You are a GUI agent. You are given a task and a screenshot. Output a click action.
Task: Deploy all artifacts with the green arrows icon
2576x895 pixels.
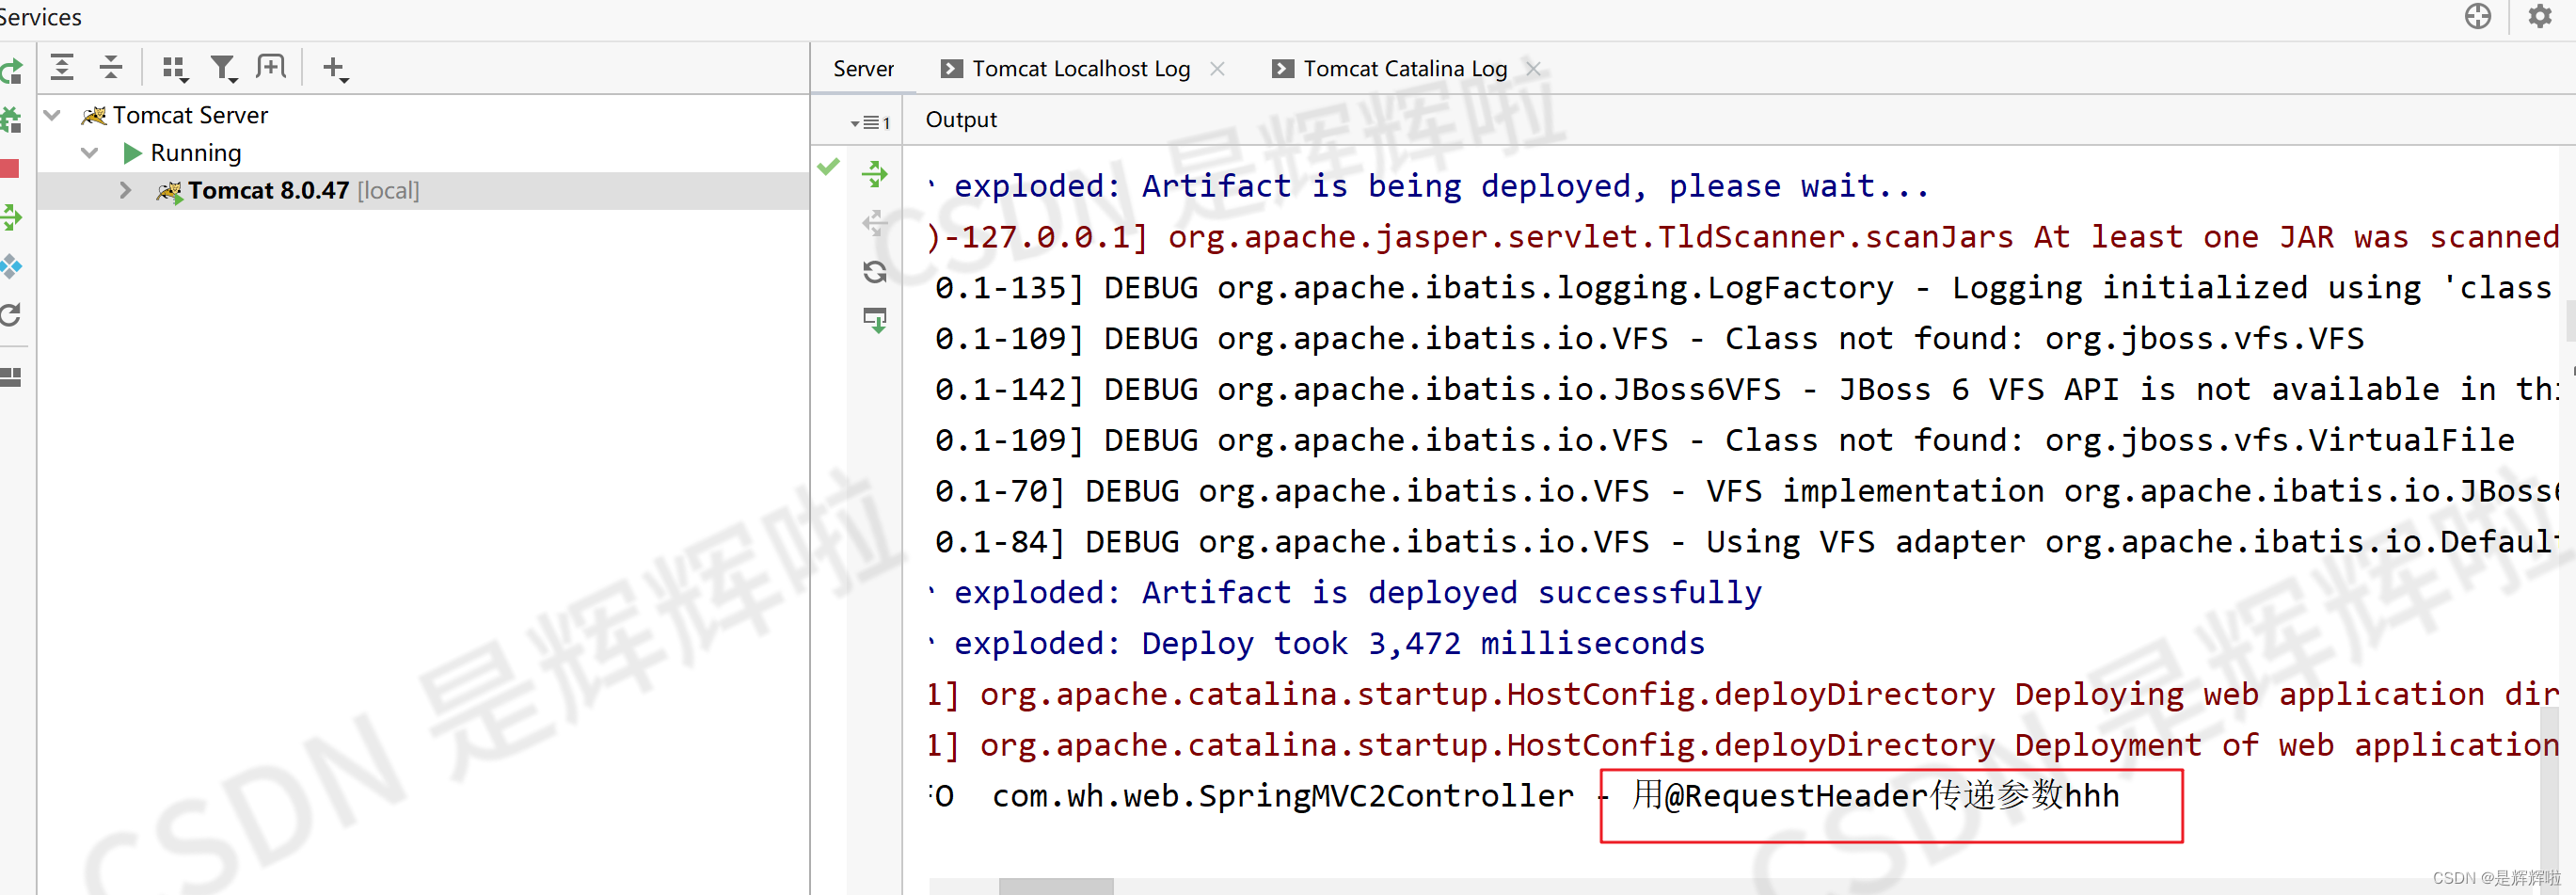coord(875,172)
